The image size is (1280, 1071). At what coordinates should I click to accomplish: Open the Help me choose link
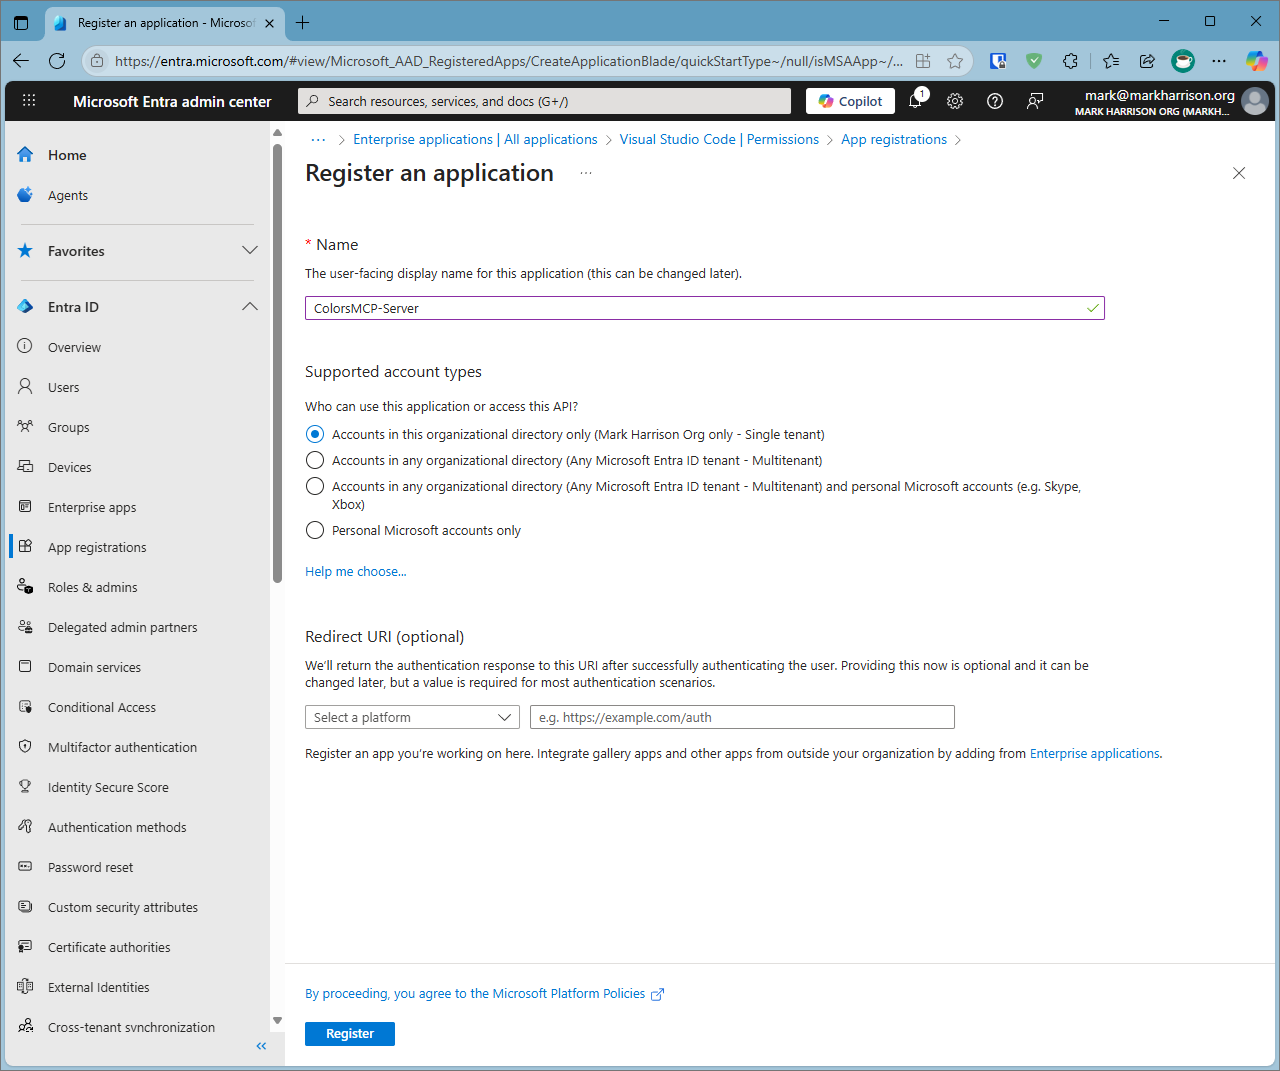[x=355, y=571]
